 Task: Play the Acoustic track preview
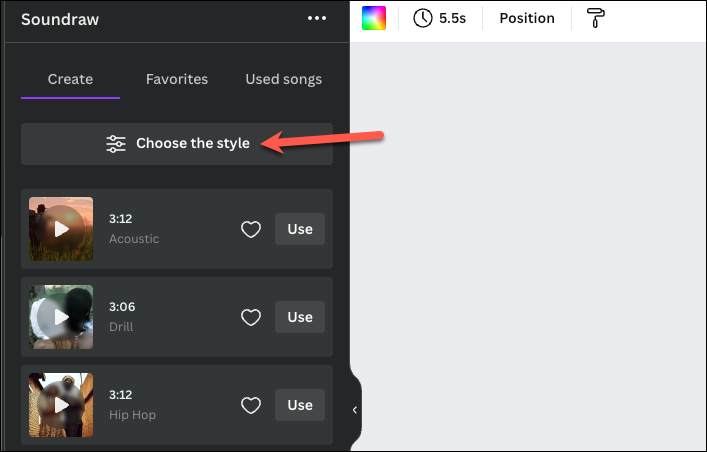(61, 229)
